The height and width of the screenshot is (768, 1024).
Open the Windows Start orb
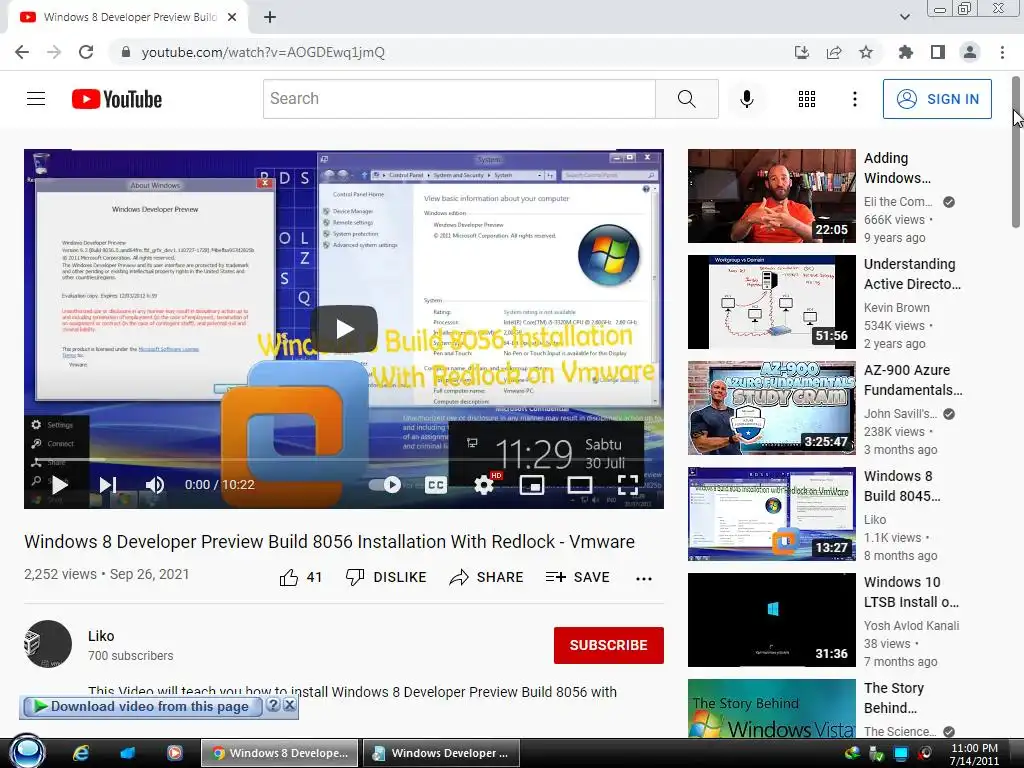coord(27,752)
